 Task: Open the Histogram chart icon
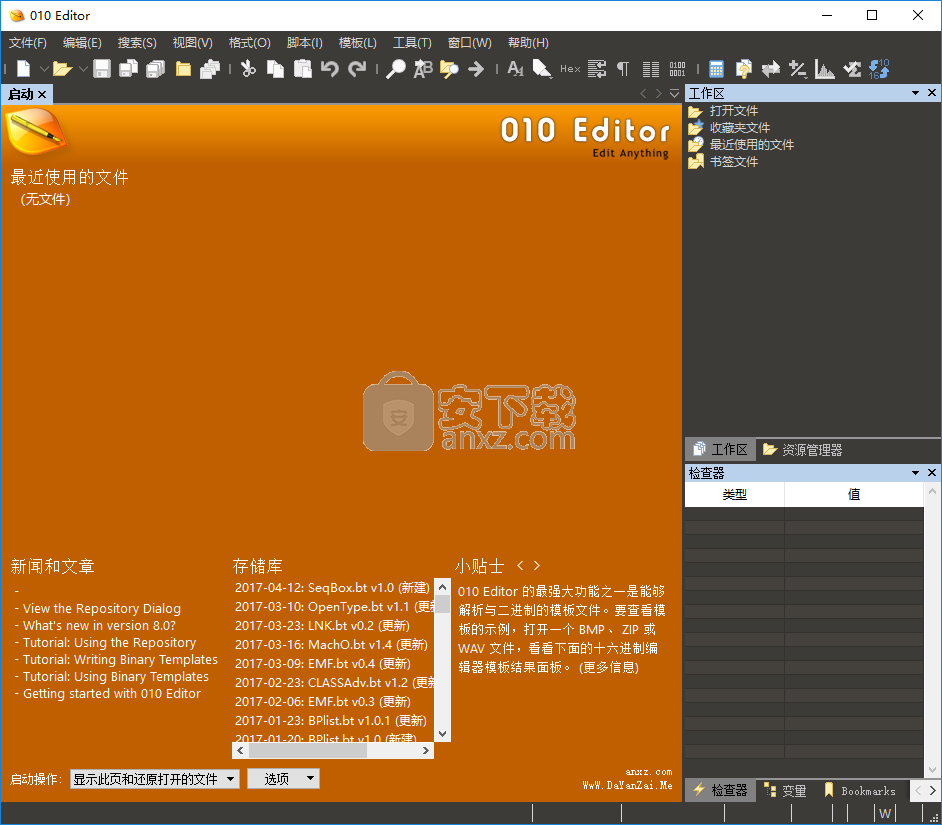pyautogui.click(x=825, y=69)
